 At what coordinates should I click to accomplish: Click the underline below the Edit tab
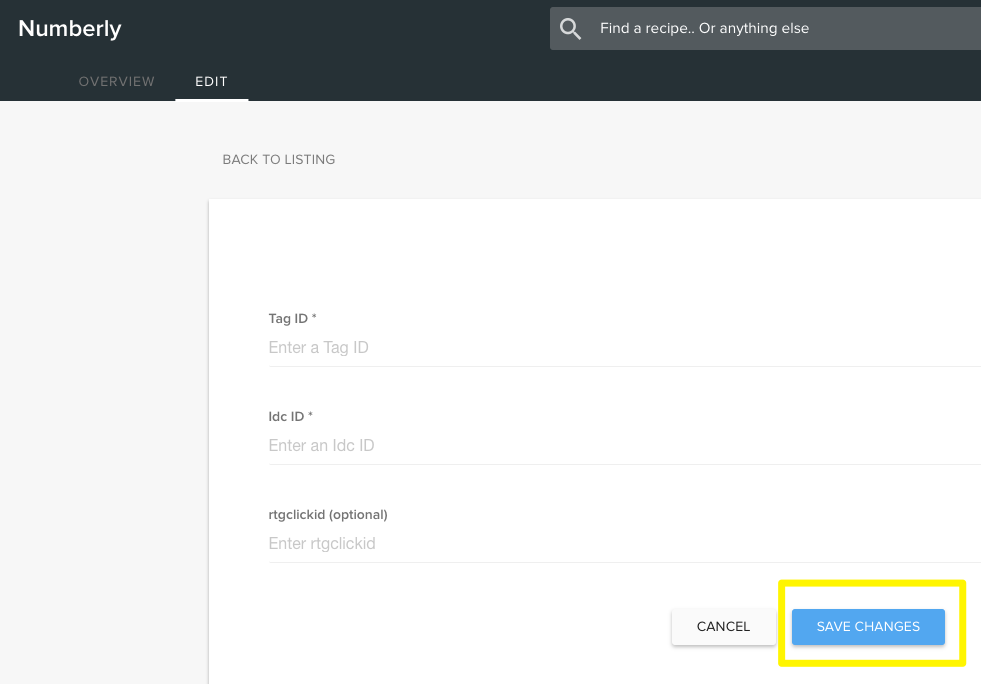pos(211,99)
